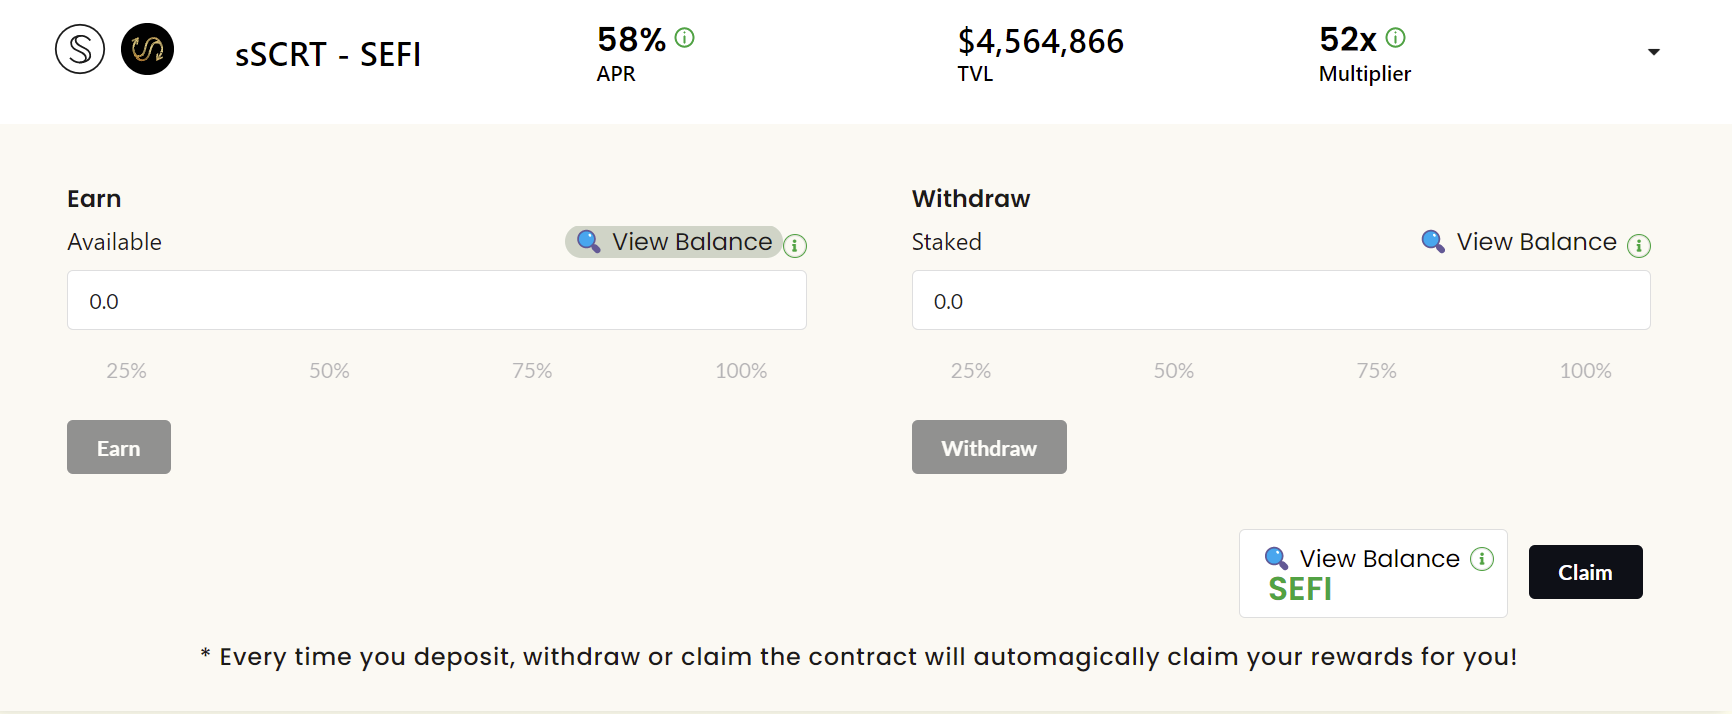Select 50% of available balance to earn

[x=329, y=371]
